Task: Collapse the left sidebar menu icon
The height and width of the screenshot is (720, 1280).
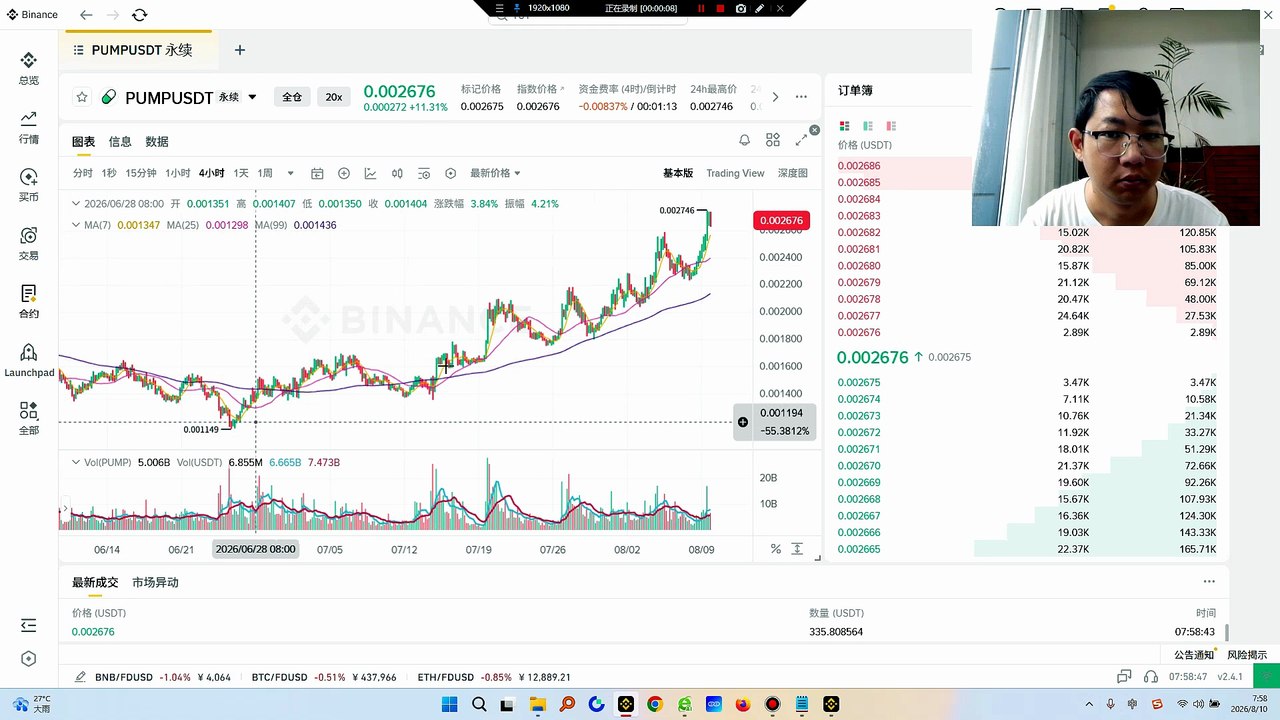Action: click(x=28, y=625)
